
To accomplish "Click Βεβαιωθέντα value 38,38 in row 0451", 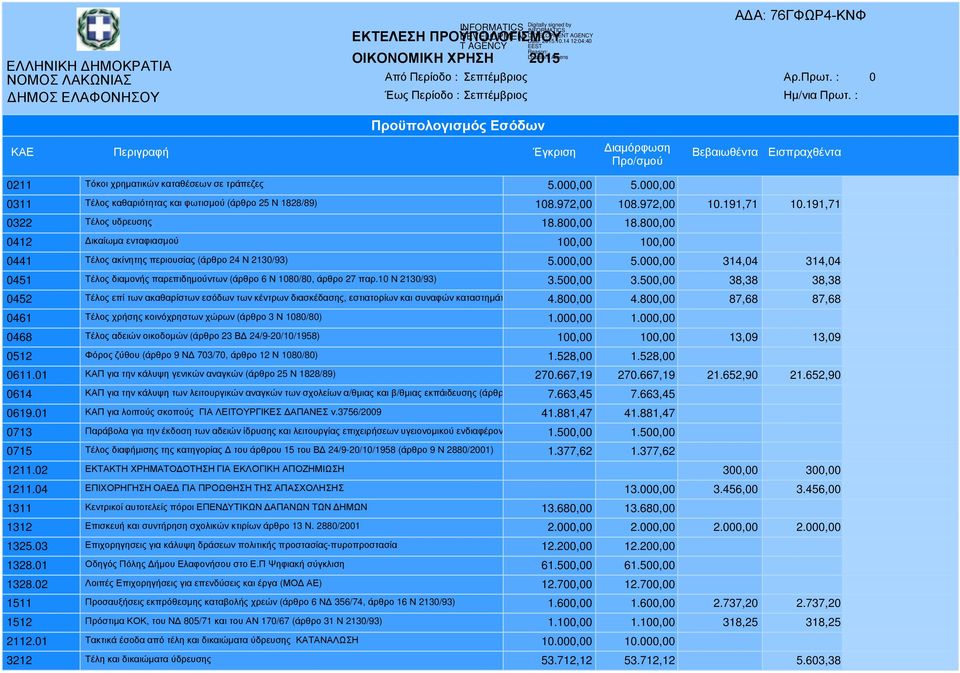I will pos(743,280).
